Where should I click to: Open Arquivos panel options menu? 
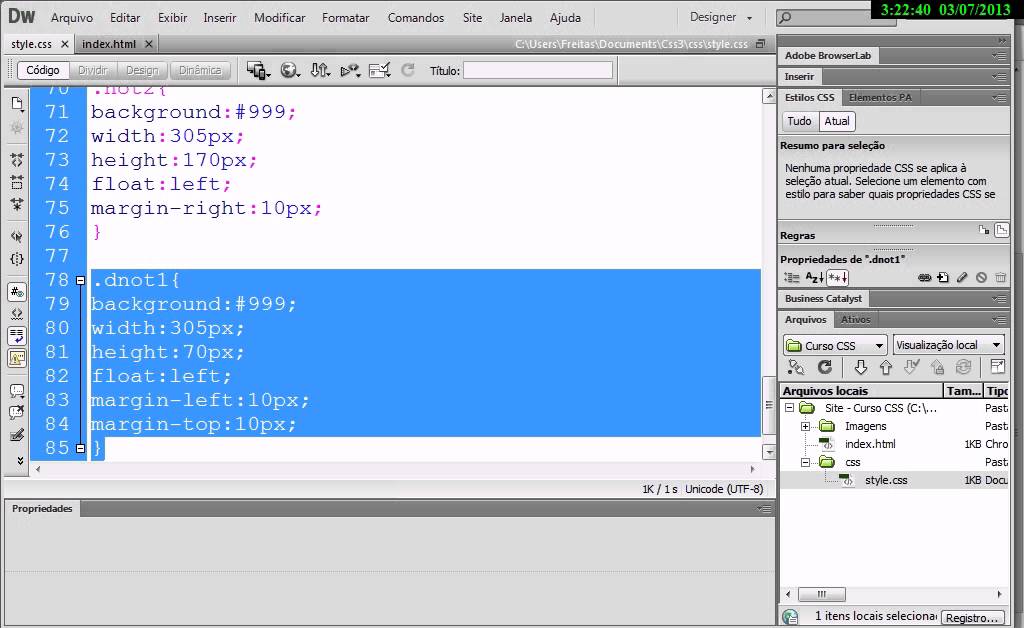point(999,319)
